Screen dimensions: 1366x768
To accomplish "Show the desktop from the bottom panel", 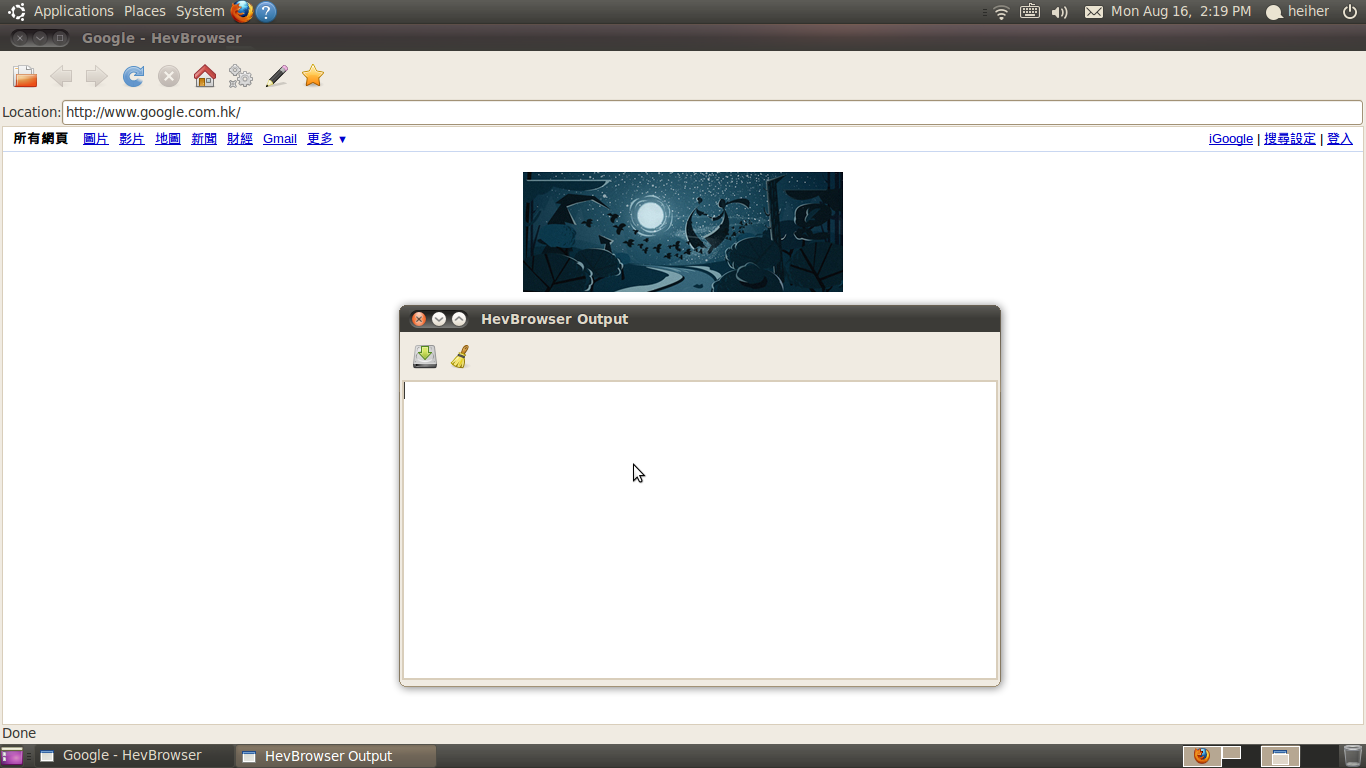I will point(12,756).
